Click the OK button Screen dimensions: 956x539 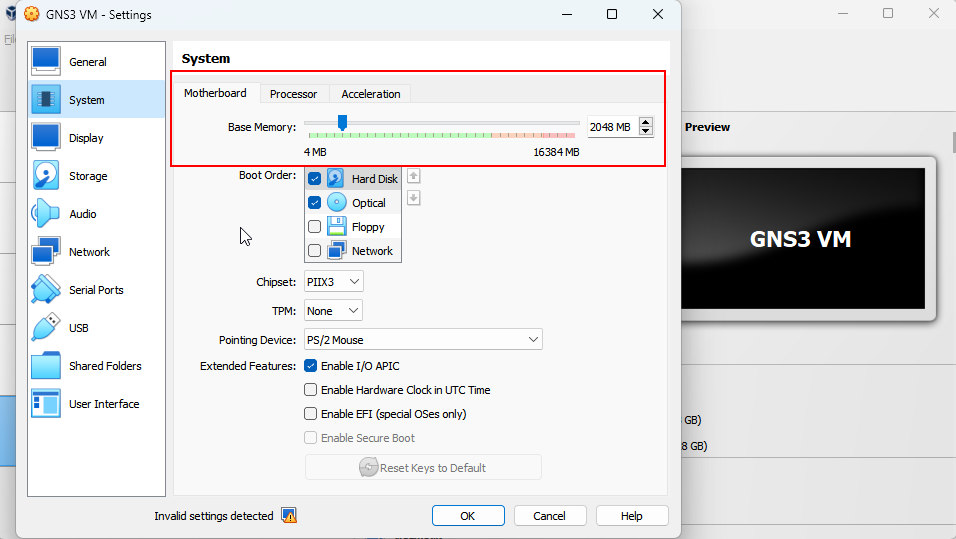pyautogui.click(x=467, y=516)
